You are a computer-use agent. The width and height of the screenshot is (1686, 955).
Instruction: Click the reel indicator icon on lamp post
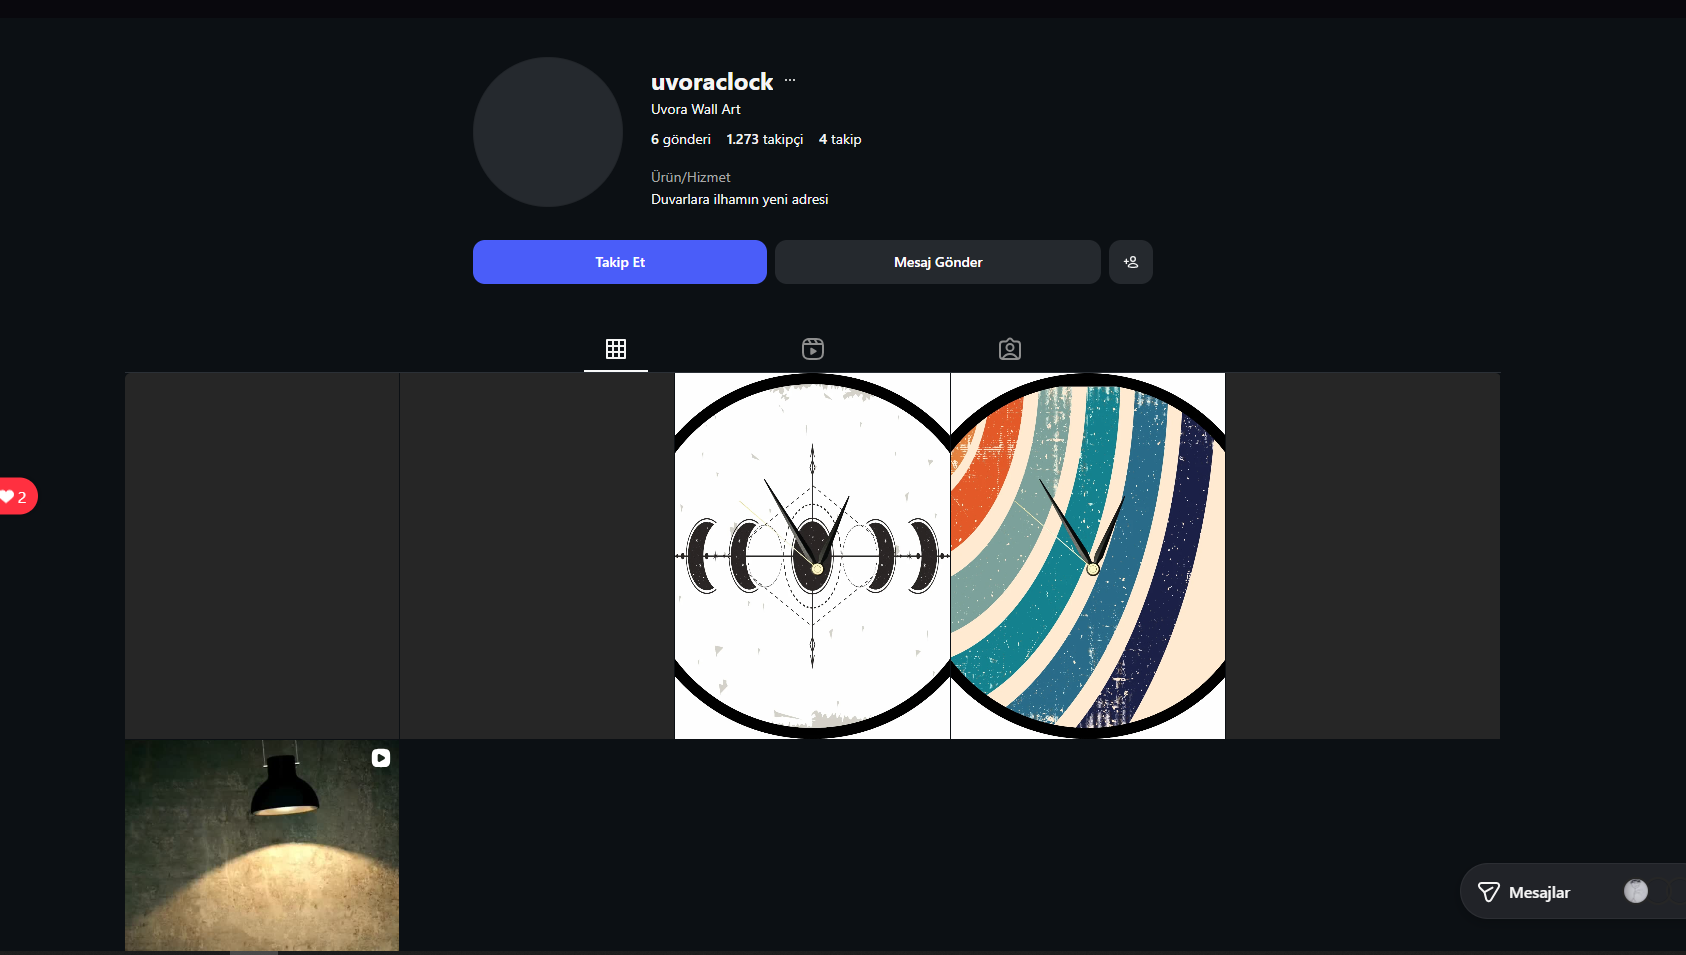pyautogui.click(x=381, y=758)
